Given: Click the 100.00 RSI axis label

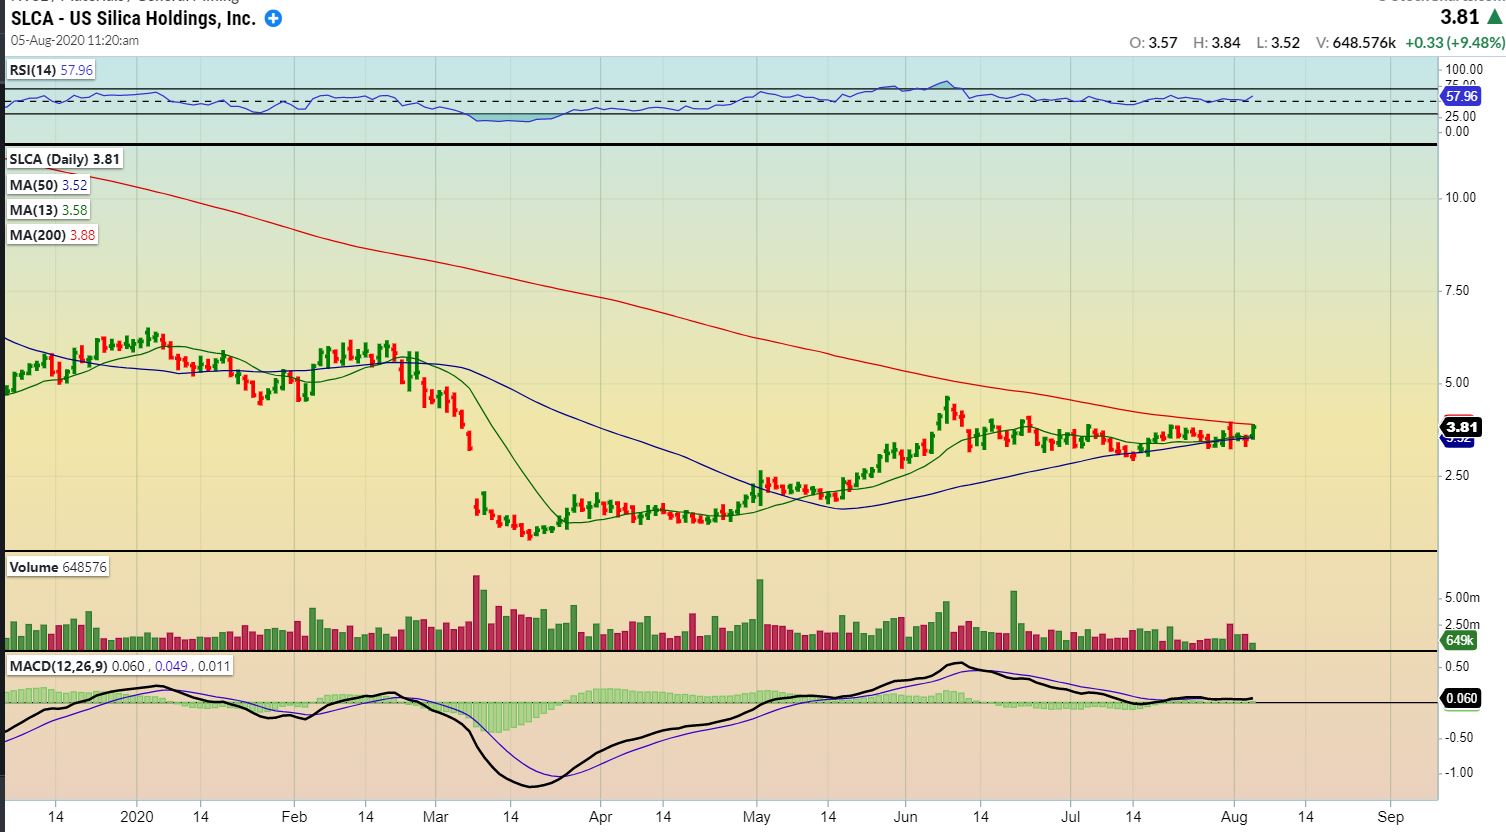Looking at the screenshot, I should [x=1464, y=70].
